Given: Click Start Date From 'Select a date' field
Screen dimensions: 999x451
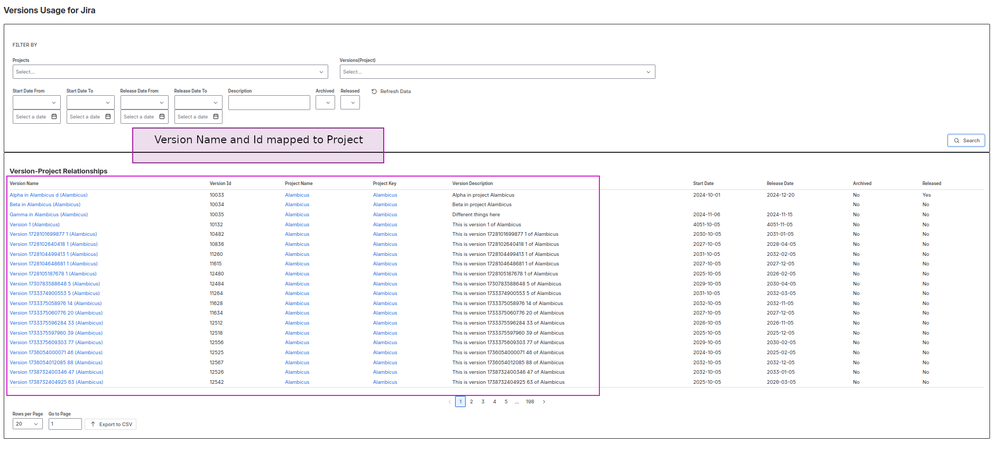Looking at the screenshot, I should [37, 117].
